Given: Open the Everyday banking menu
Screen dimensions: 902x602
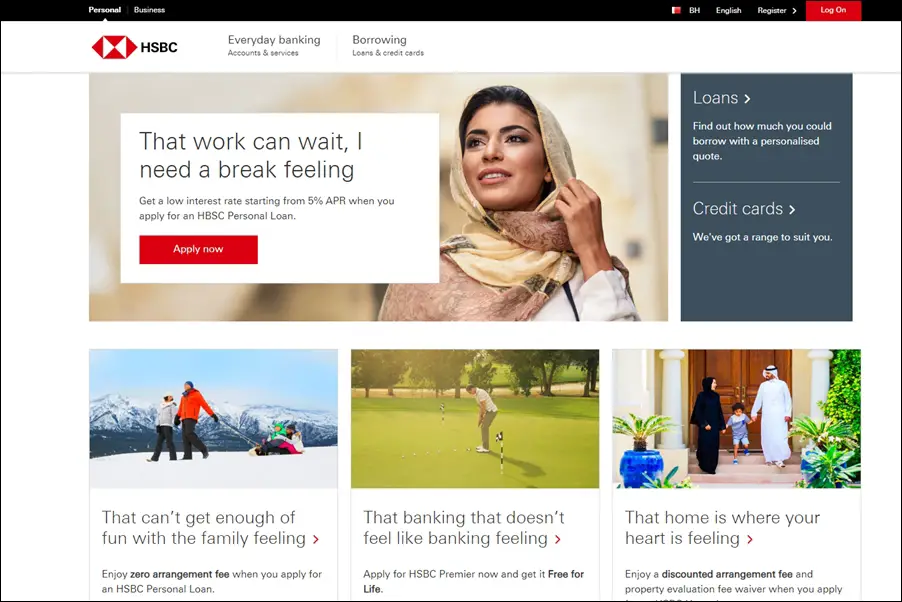Looking at the screenshot, I should tap(274, 45).
